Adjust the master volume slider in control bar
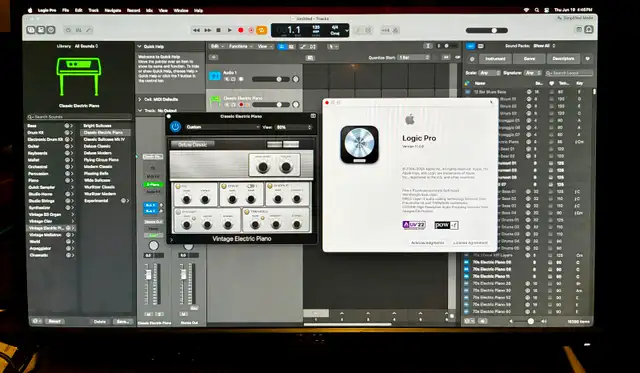 487,30
